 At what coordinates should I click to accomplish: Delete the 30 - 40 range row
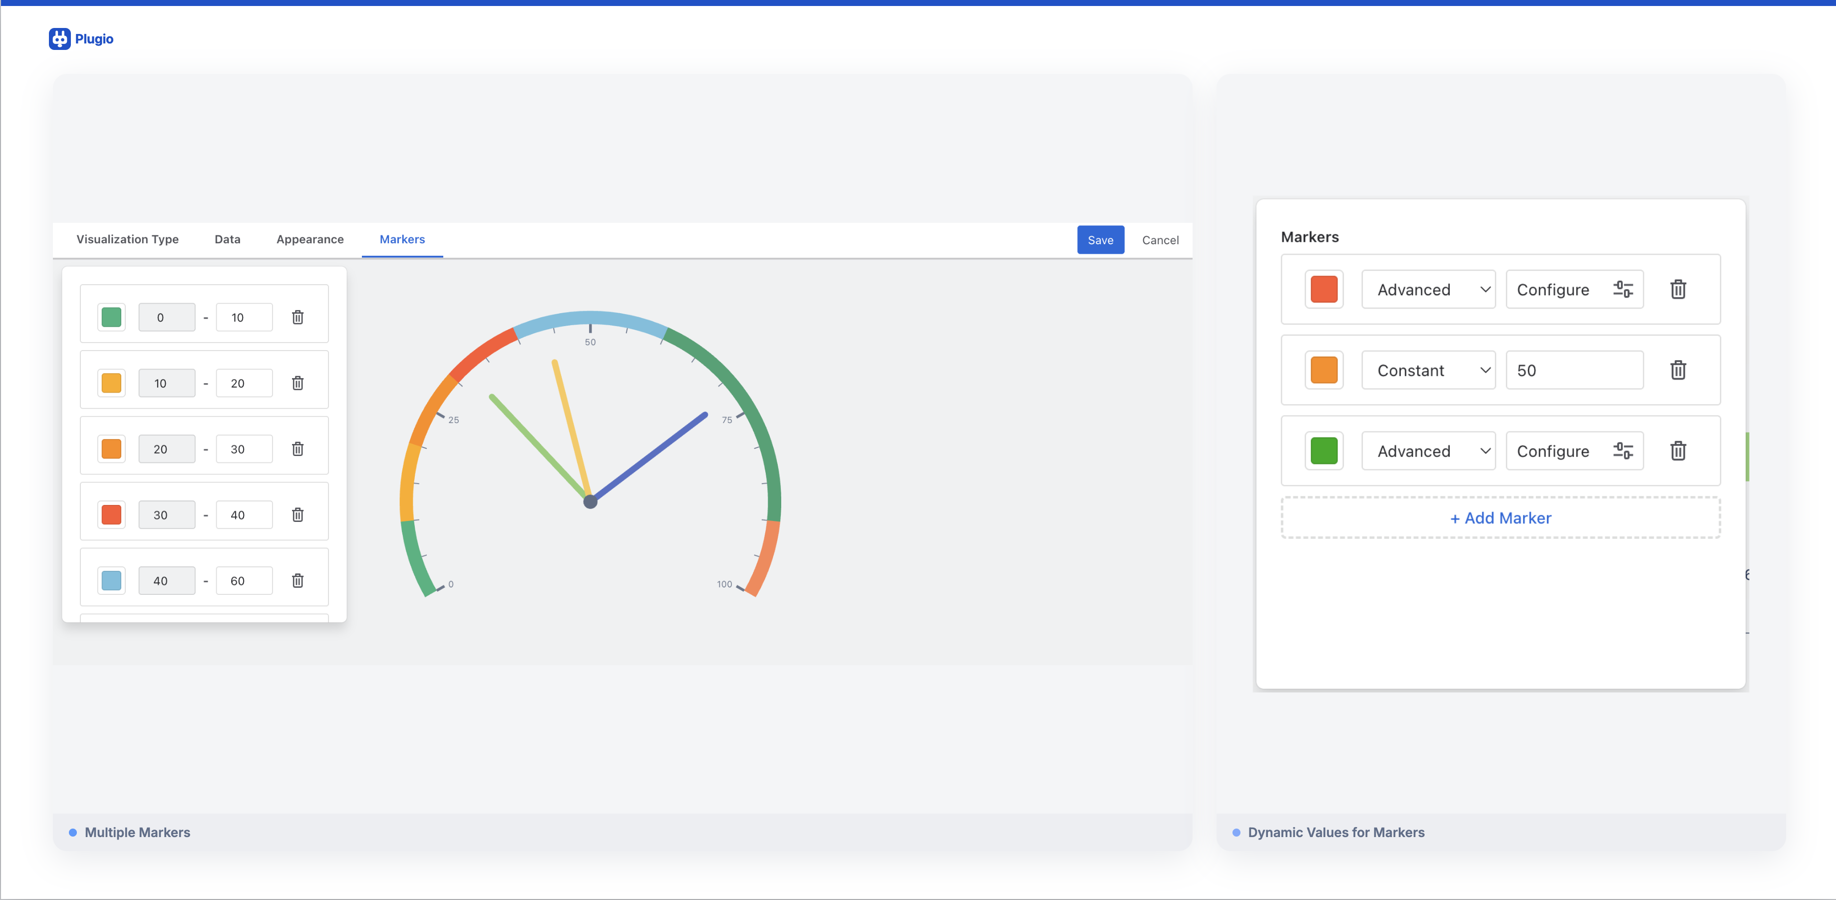pyautogui.click(x=298, y=515)
